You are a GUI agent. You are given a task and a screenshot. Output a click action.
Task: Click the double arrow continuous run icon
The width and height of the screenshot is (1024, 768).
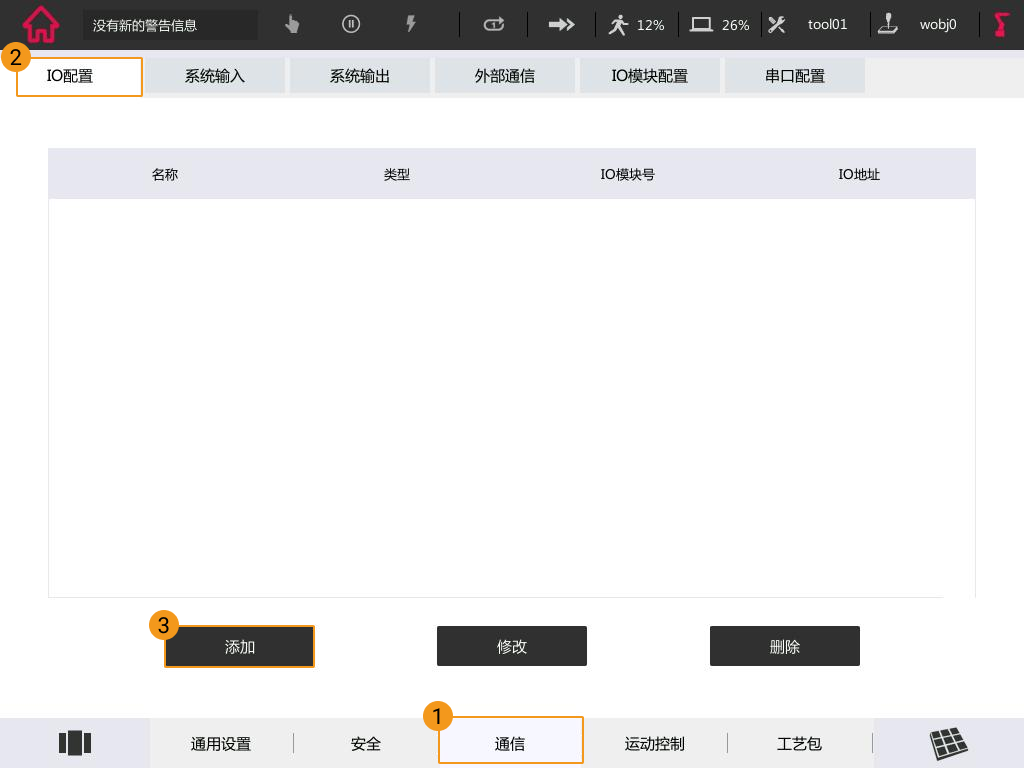(x=562, y=25)
